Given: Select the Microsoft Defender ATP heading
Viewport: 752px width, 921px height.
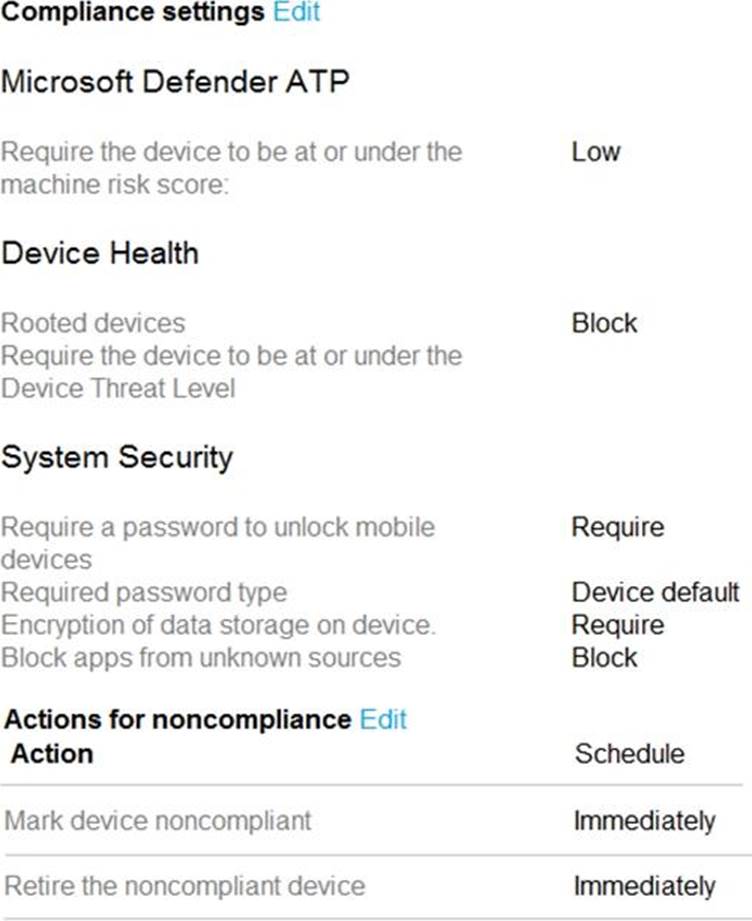Looking at the screenshot, I should pos(176,82).
